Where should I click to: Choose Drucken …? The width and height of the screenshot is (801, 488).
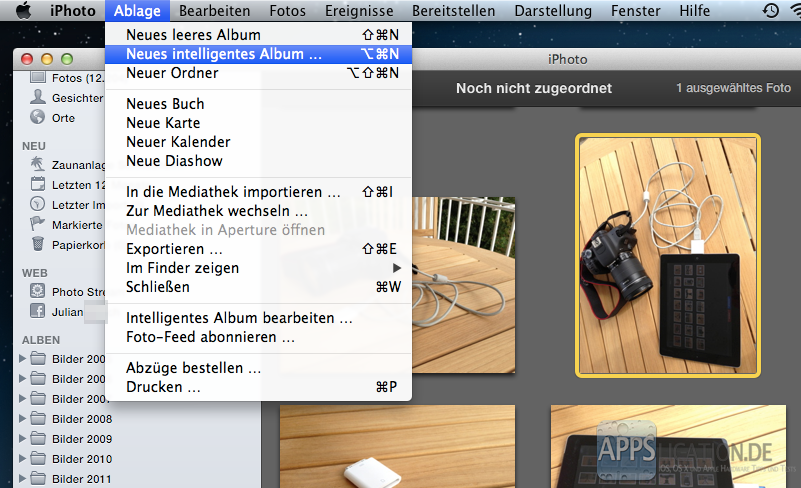258,387
